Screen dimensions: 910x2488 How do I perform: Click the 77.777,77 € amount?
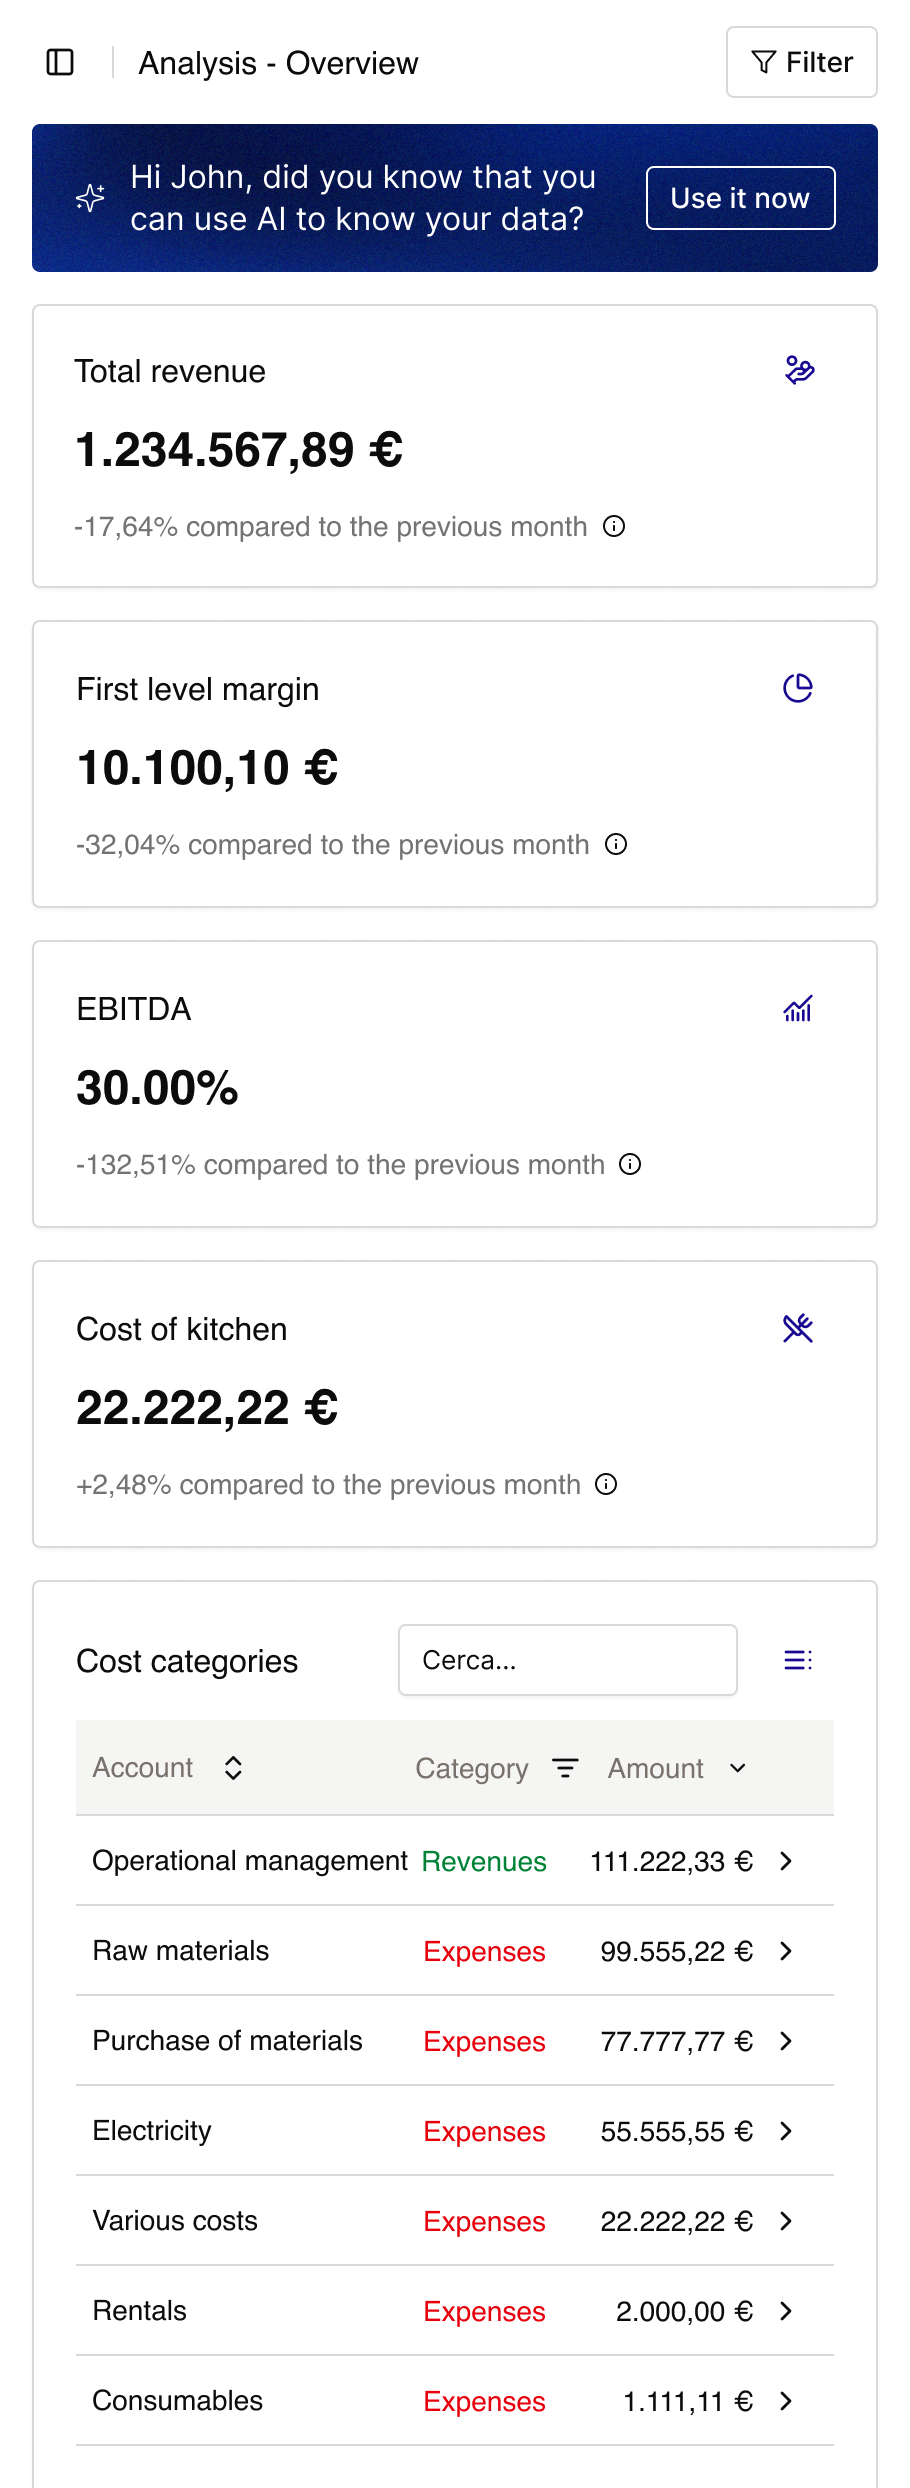point(677,2041)
